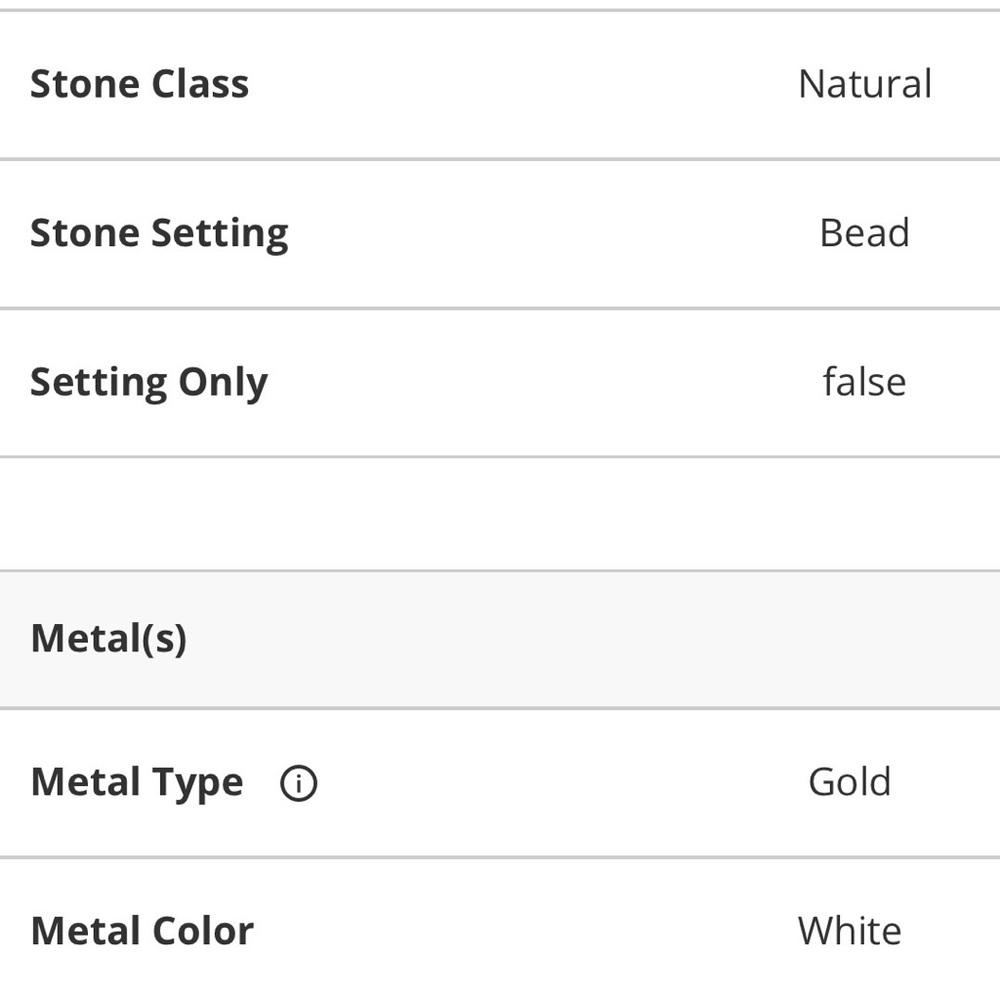
Task: Click the Stone Setting label
Action: [x=159, y=233]
